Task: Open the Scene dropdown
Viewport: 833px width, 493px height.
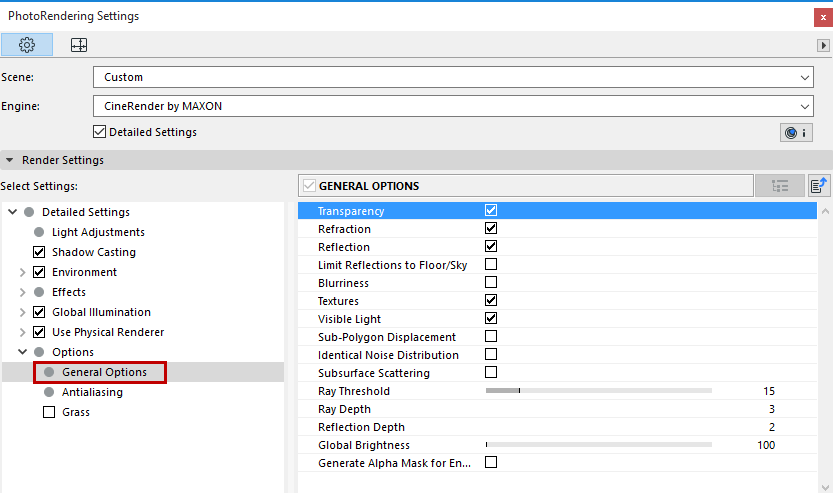Action: click(452, 77)
